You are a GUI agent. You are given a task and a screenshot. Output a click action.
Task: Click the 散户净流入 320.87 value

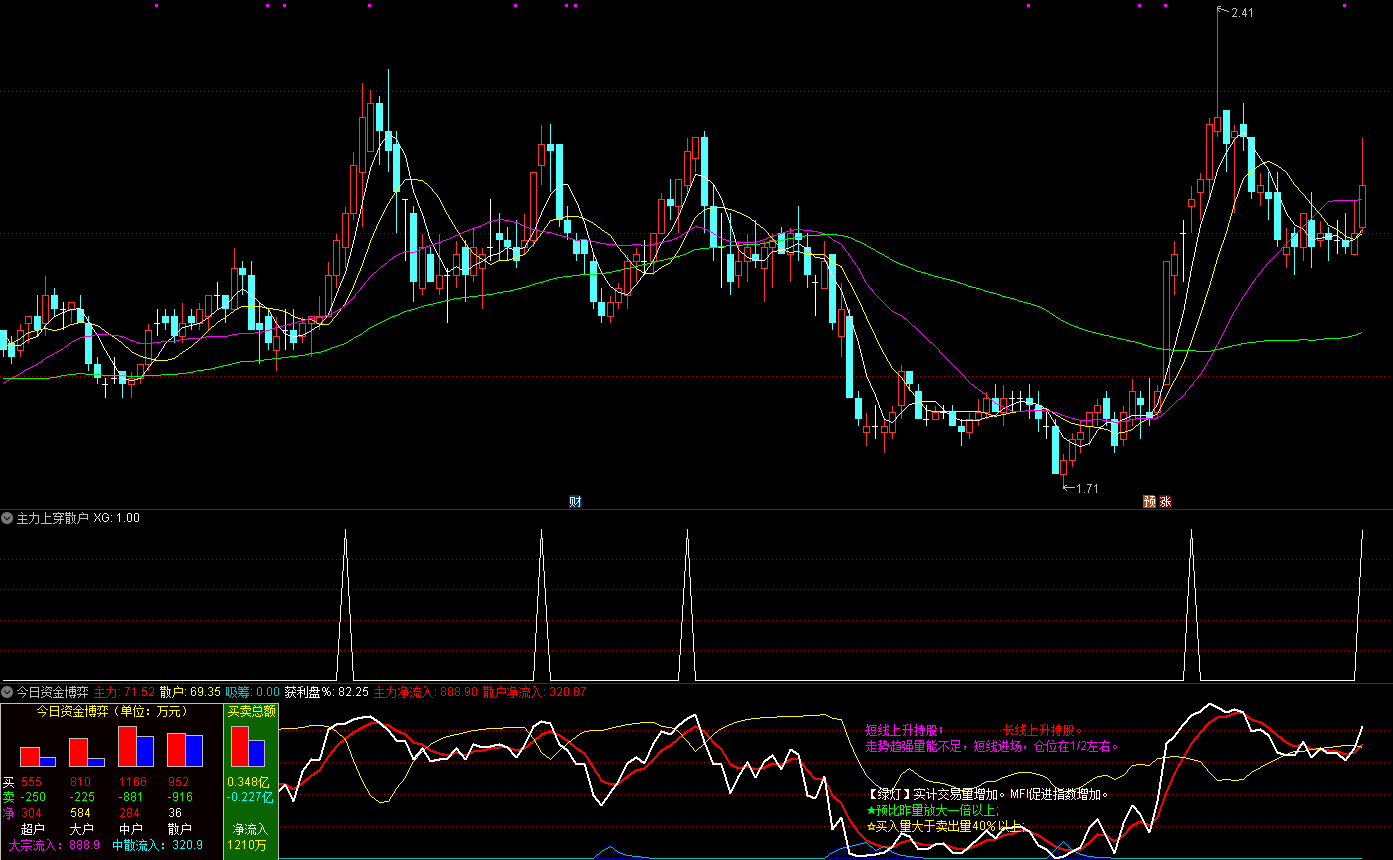point(534,691)
